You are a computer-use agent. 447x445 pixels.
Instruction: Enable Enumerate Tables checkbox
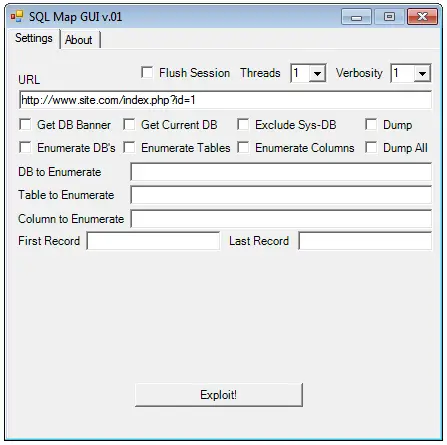coord(129,147)
